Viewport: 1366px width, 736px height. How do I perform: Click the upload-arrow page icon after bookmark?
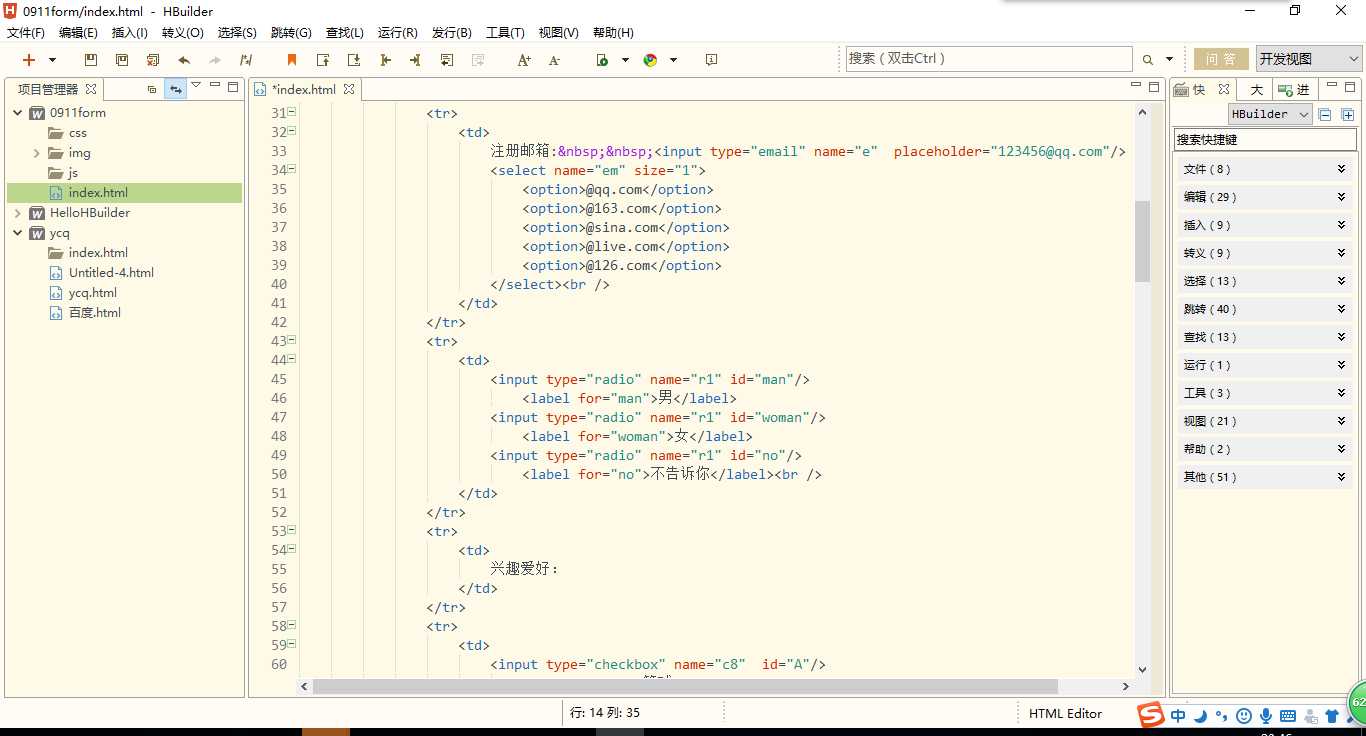323,60
